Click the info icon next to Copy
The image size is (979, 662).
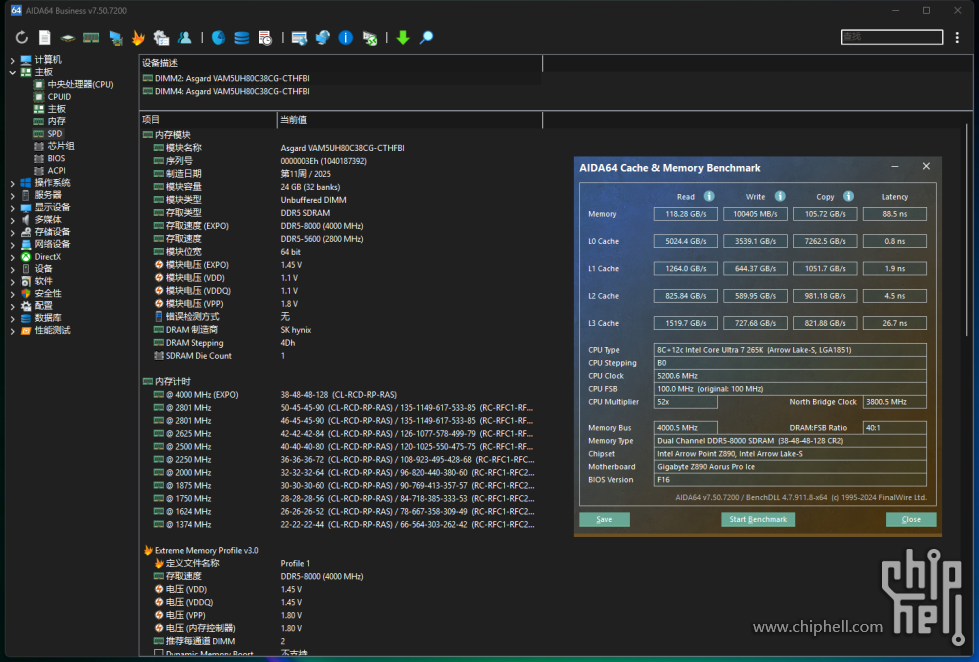[849, 196]
